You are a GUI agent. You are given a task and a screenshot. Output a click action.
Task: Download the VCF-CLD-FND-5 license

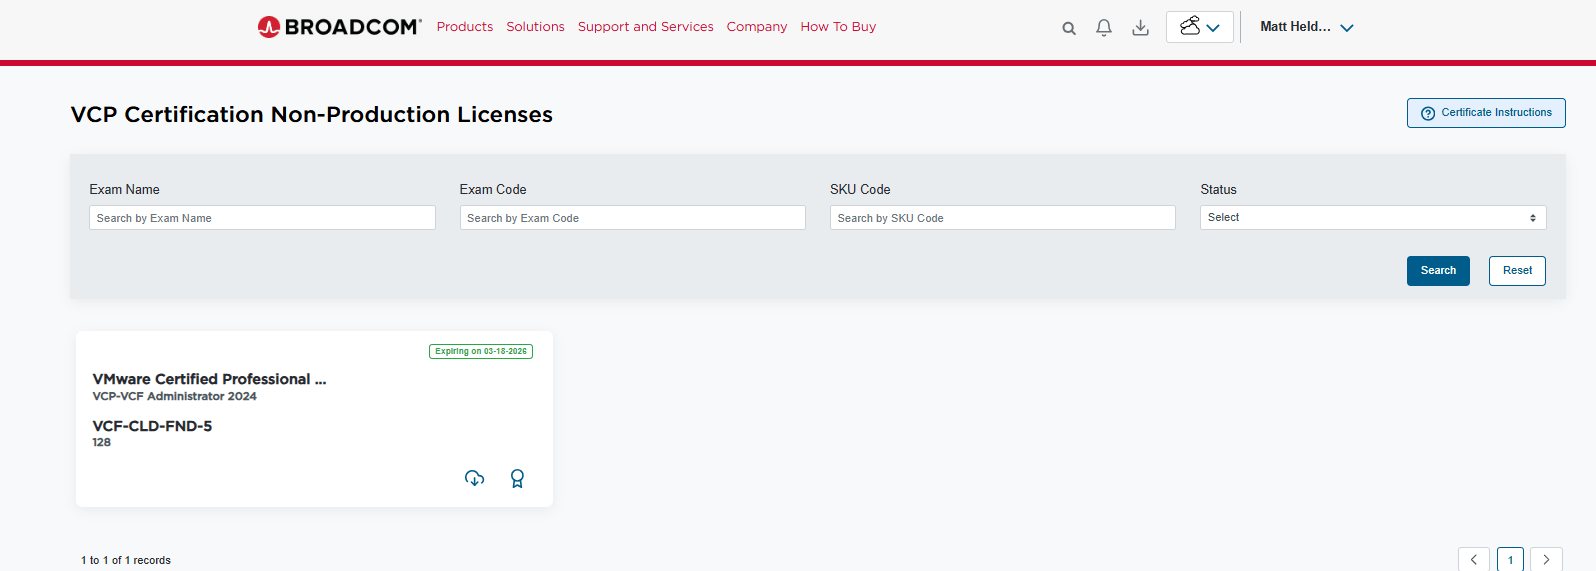click(475, 478)
